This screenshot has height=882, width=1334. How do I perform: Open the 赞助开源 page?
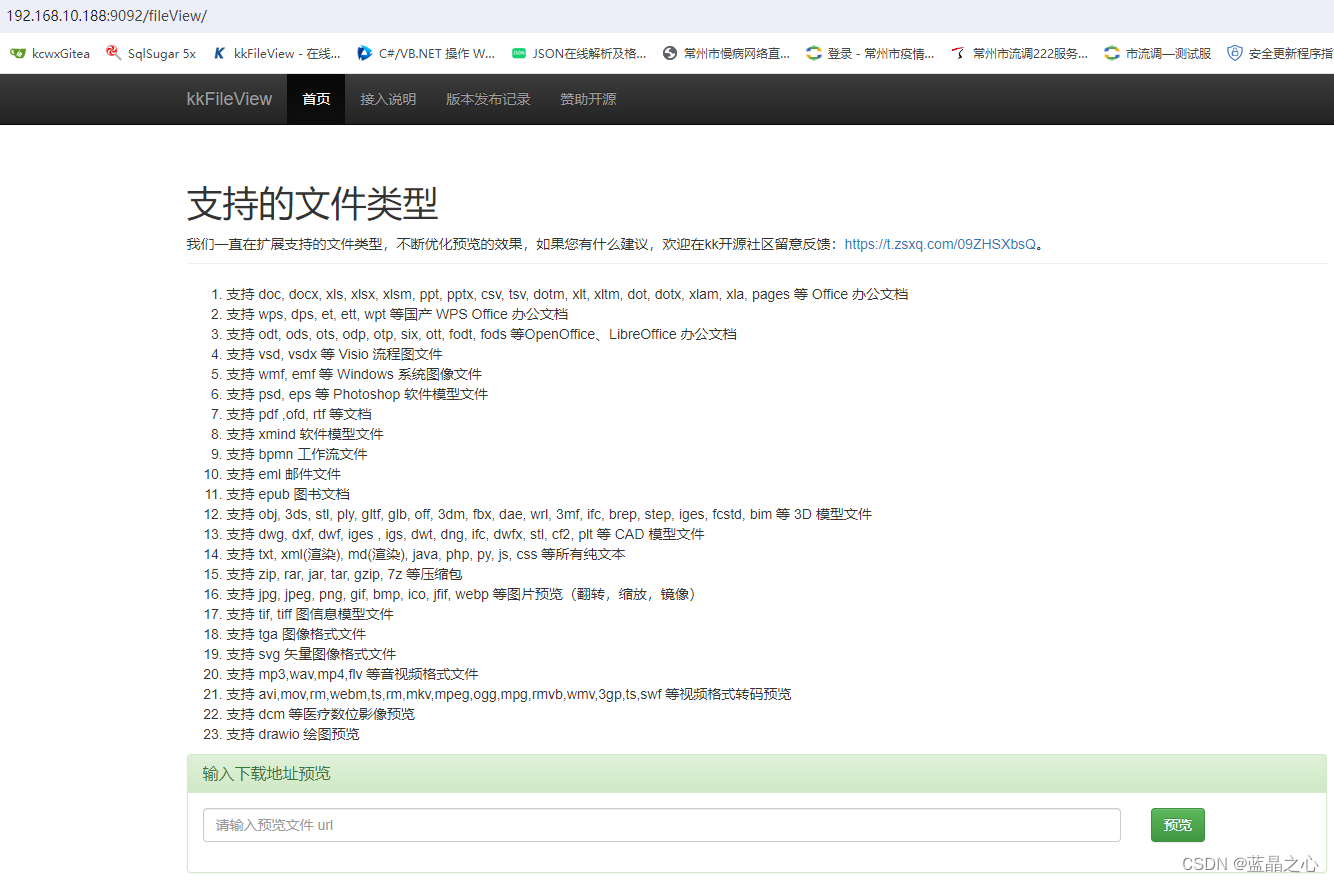coord(587,99)
